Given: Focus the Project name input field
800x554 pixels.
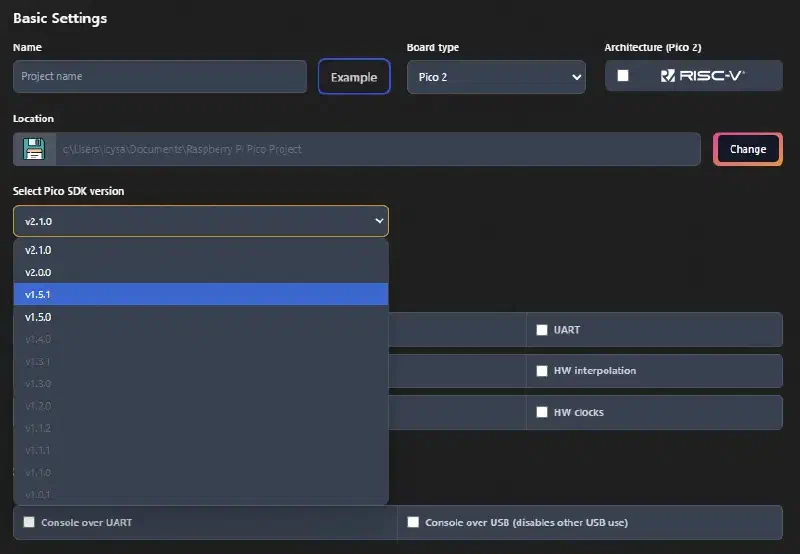Looking at the screenshot, I should click(160, 77).
